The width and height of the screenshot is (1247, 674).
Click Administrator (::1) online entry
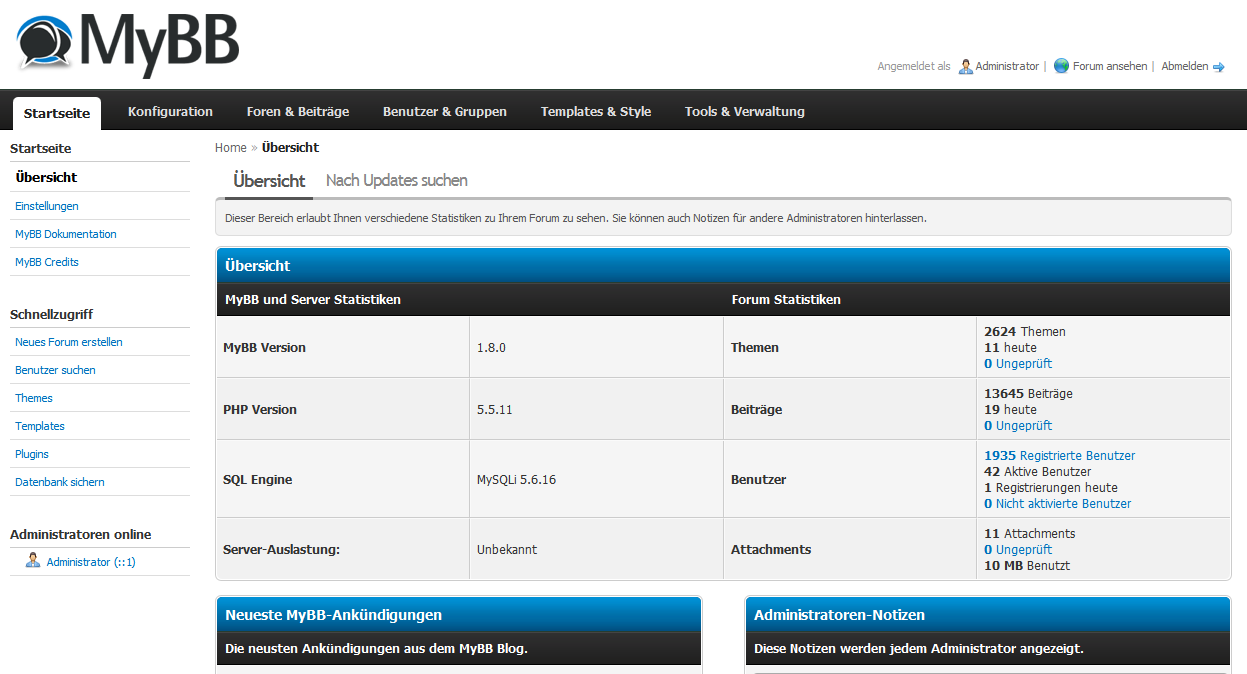pos(91,562)
